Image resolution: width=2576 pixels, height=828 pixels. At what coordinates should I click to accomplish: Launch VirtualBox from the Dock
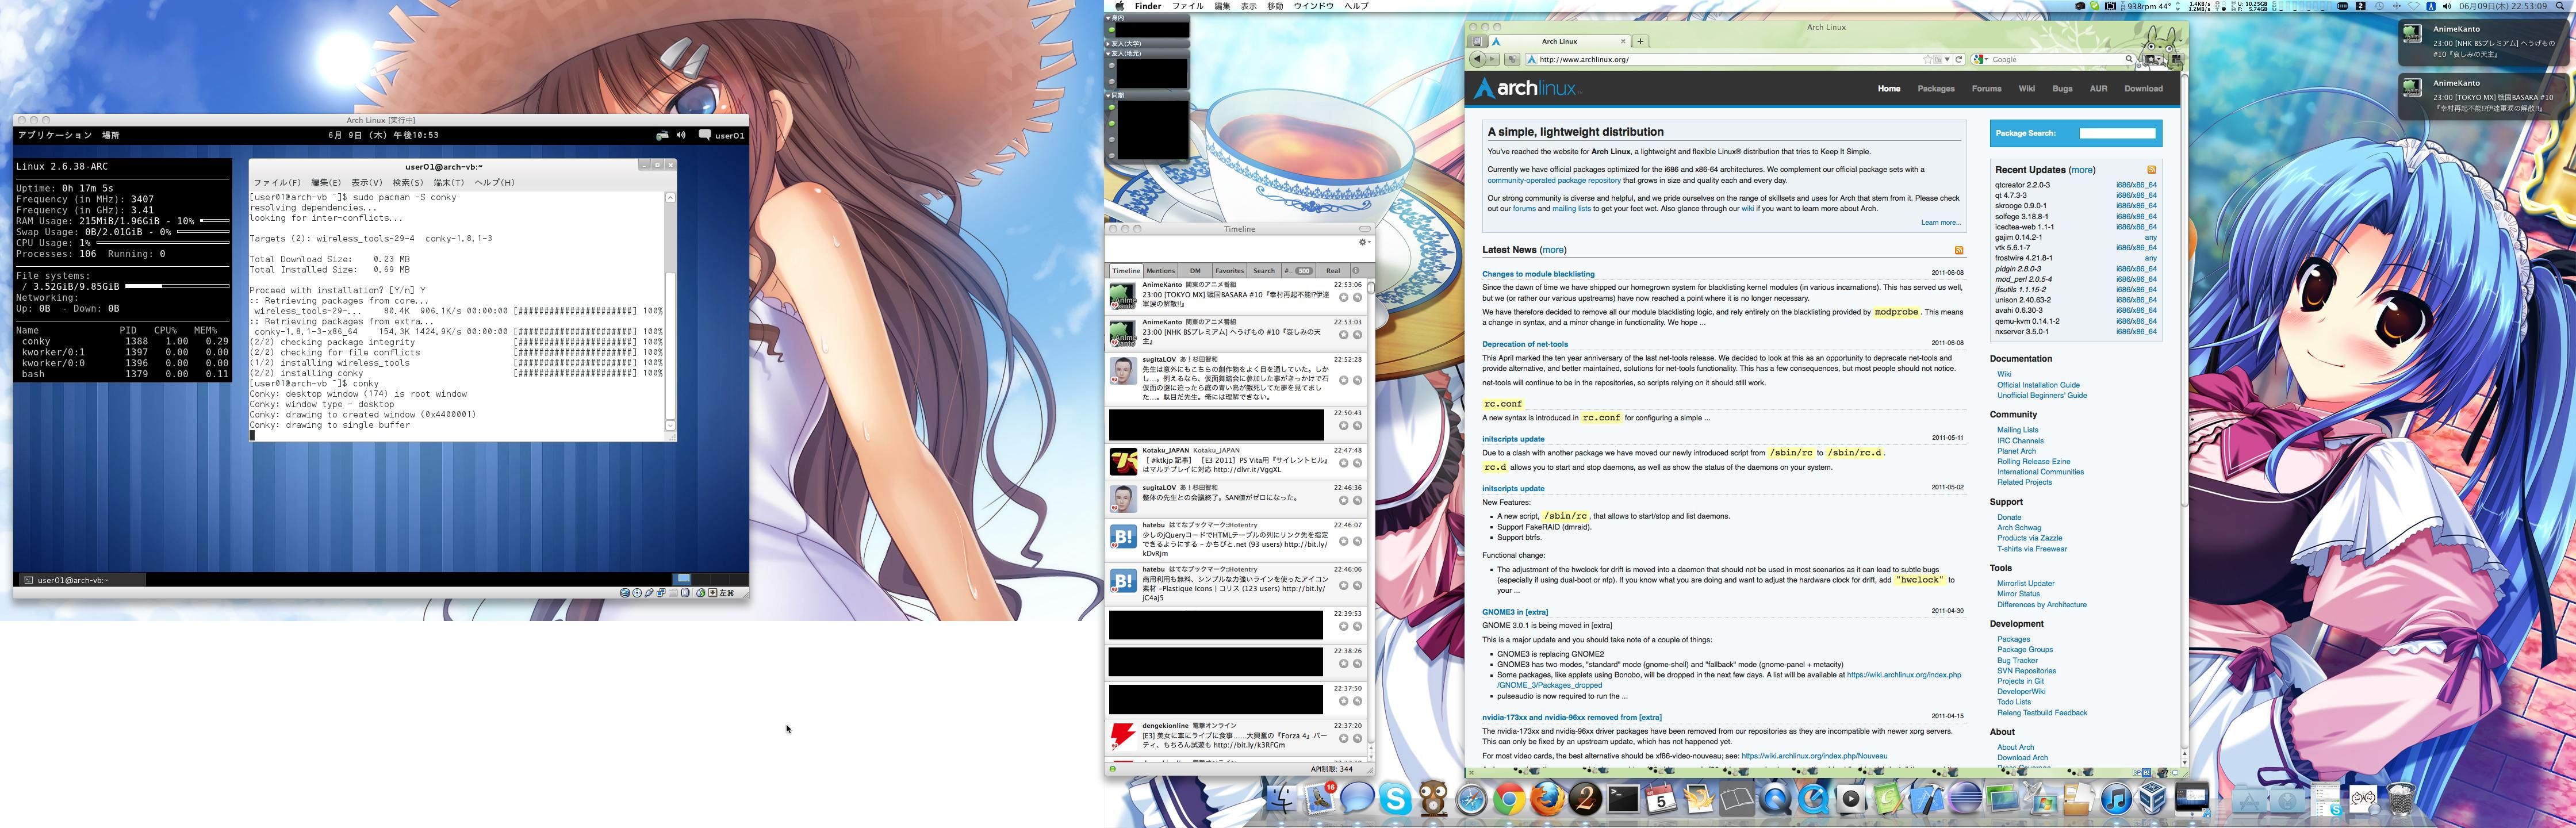coord(2152,798)
